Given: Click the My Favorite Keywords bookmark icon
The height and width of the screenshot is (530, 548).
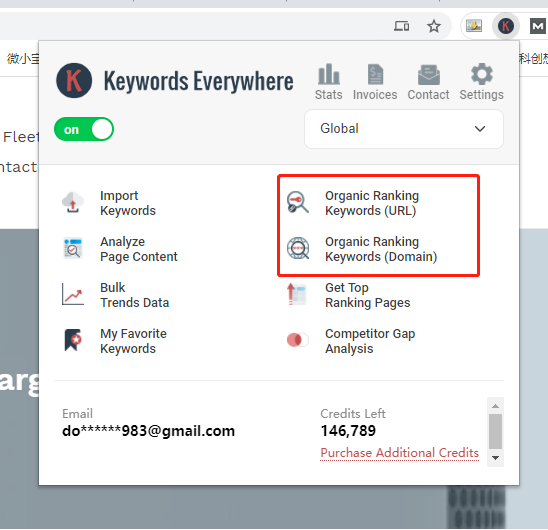Looking at the screenshot, I should pos(73,339).
